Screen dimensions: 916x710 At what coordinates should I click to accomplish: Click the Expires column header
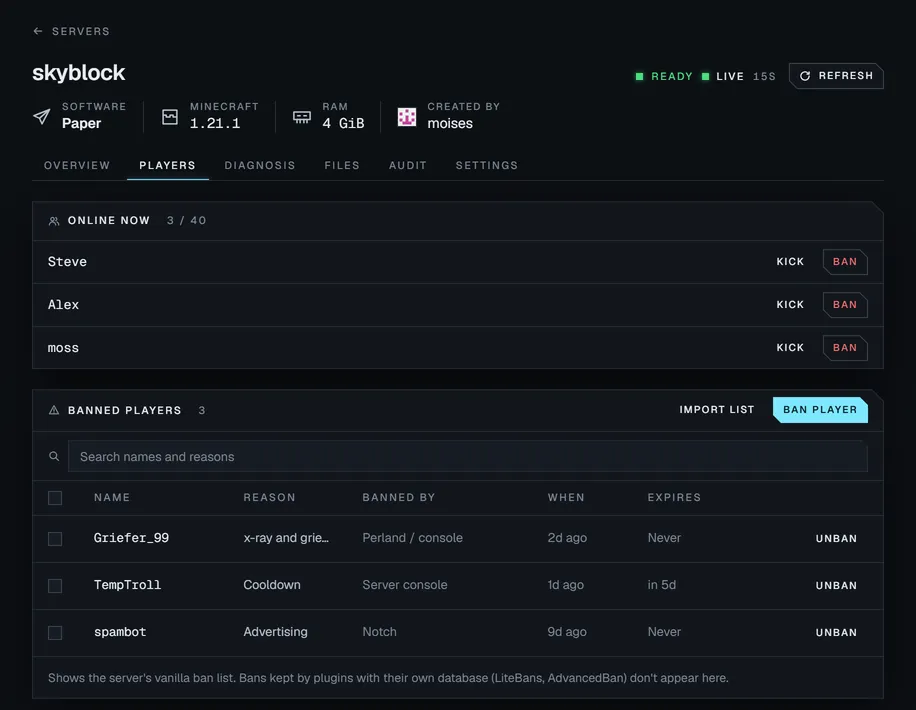coord(674,497)
